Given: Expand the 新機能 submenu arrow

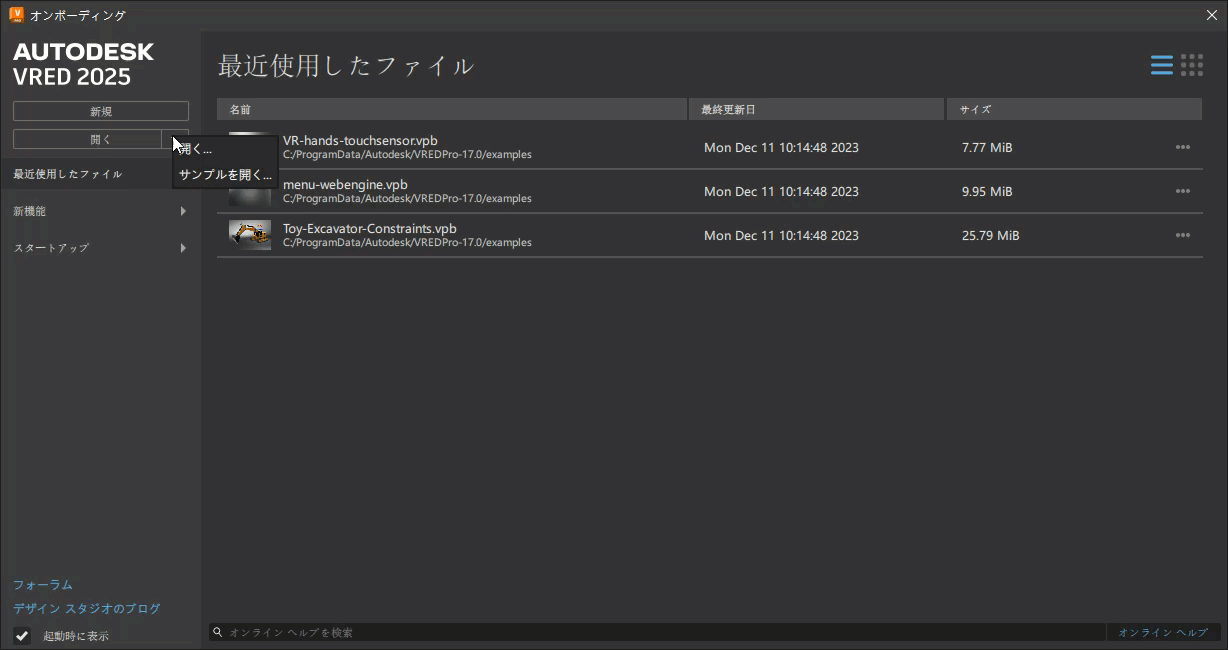Looking at the screenshot, I should click(183, 211).
